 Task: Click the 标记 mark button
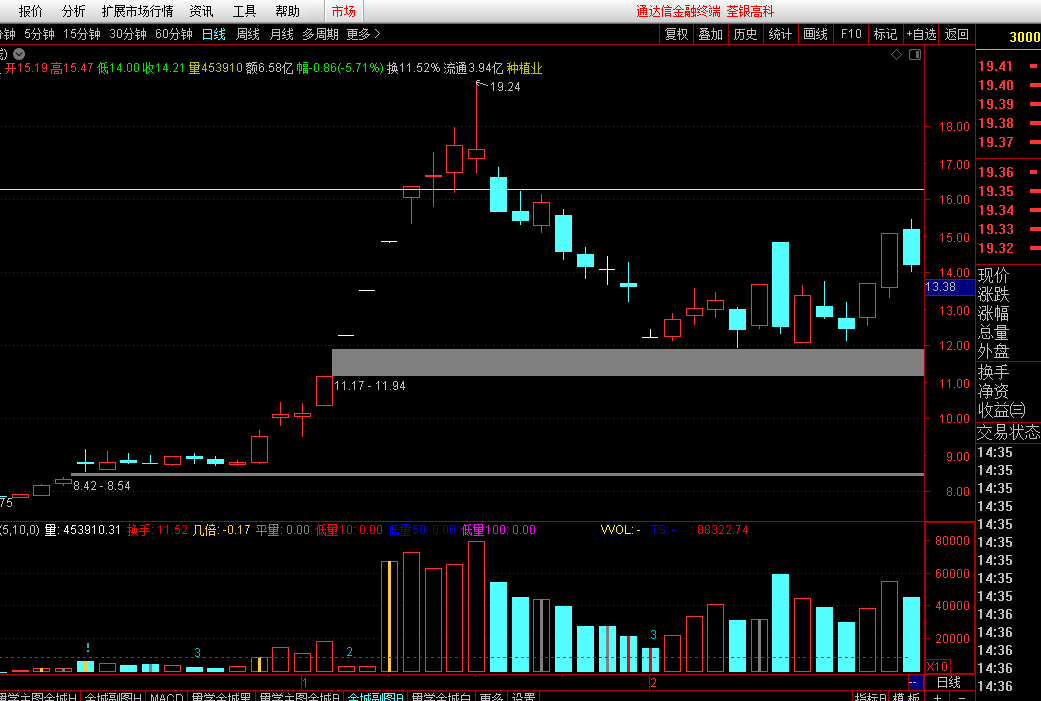885,34
